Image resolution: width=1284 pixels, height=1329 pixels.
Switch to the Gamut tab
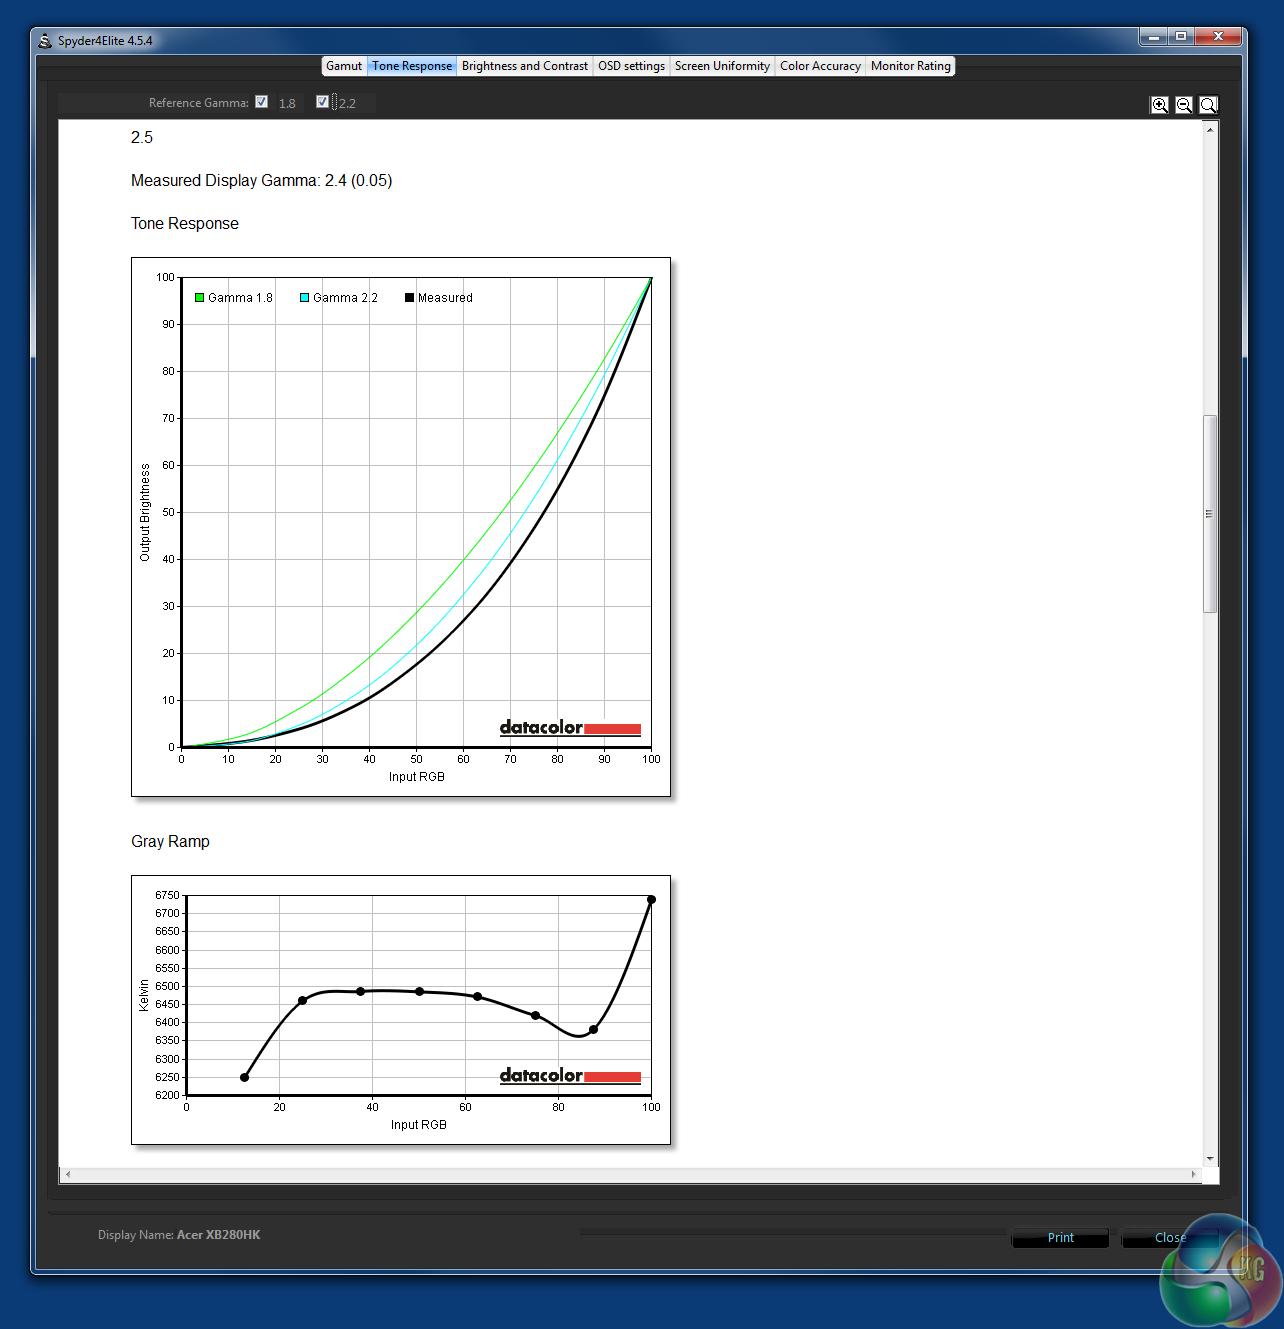click(x=344, y=66)
